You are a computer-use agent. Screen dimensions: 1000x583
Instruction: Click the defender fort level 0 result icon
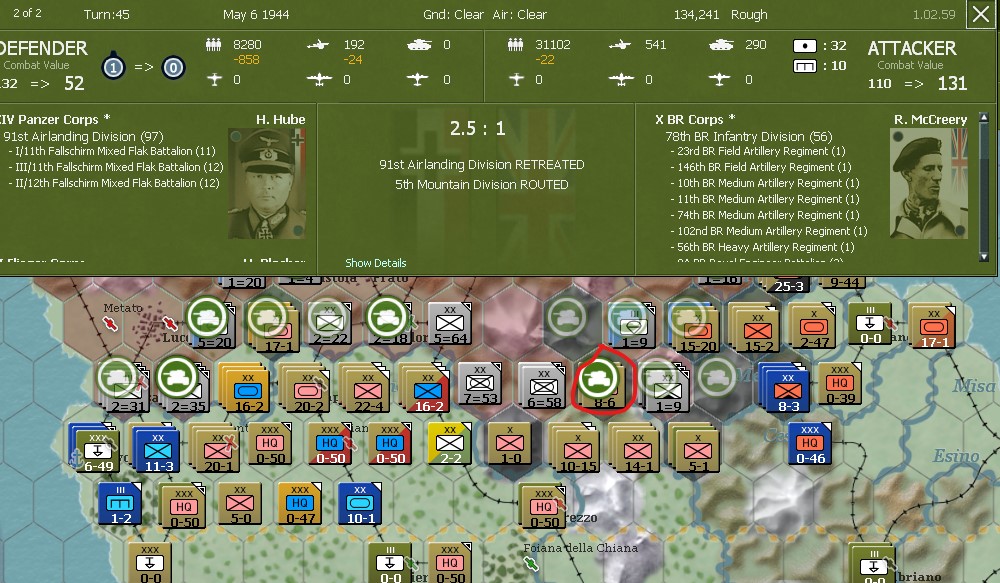[173, 67]
